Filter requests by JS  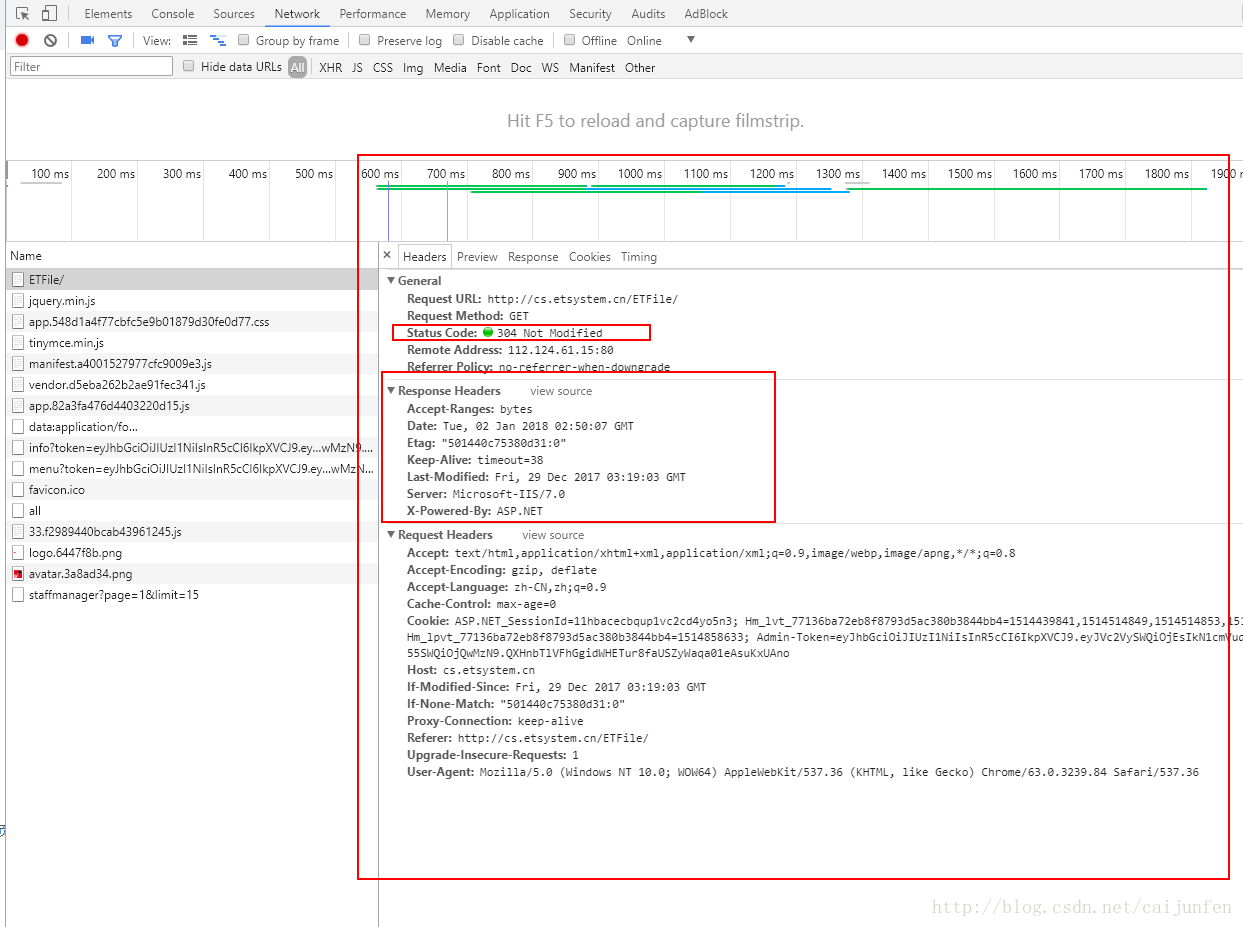coord(357,67)
